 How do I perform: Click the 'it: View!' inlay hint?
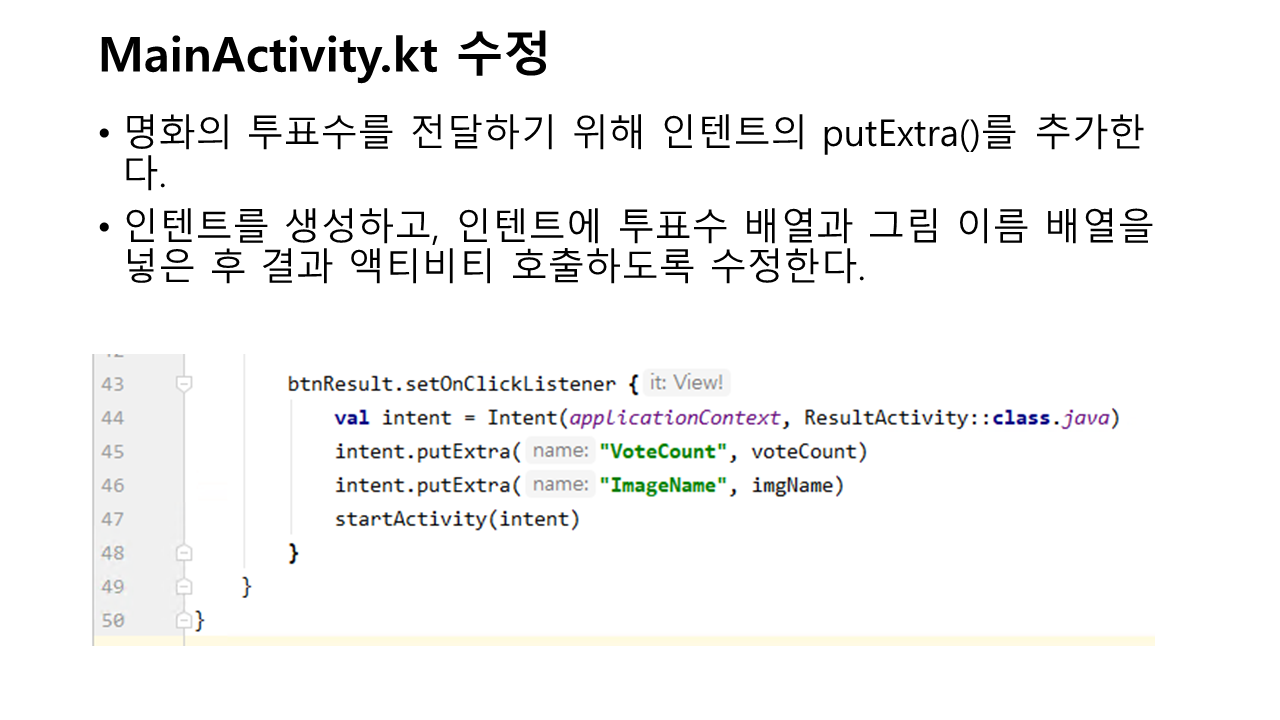coord(686,383)
